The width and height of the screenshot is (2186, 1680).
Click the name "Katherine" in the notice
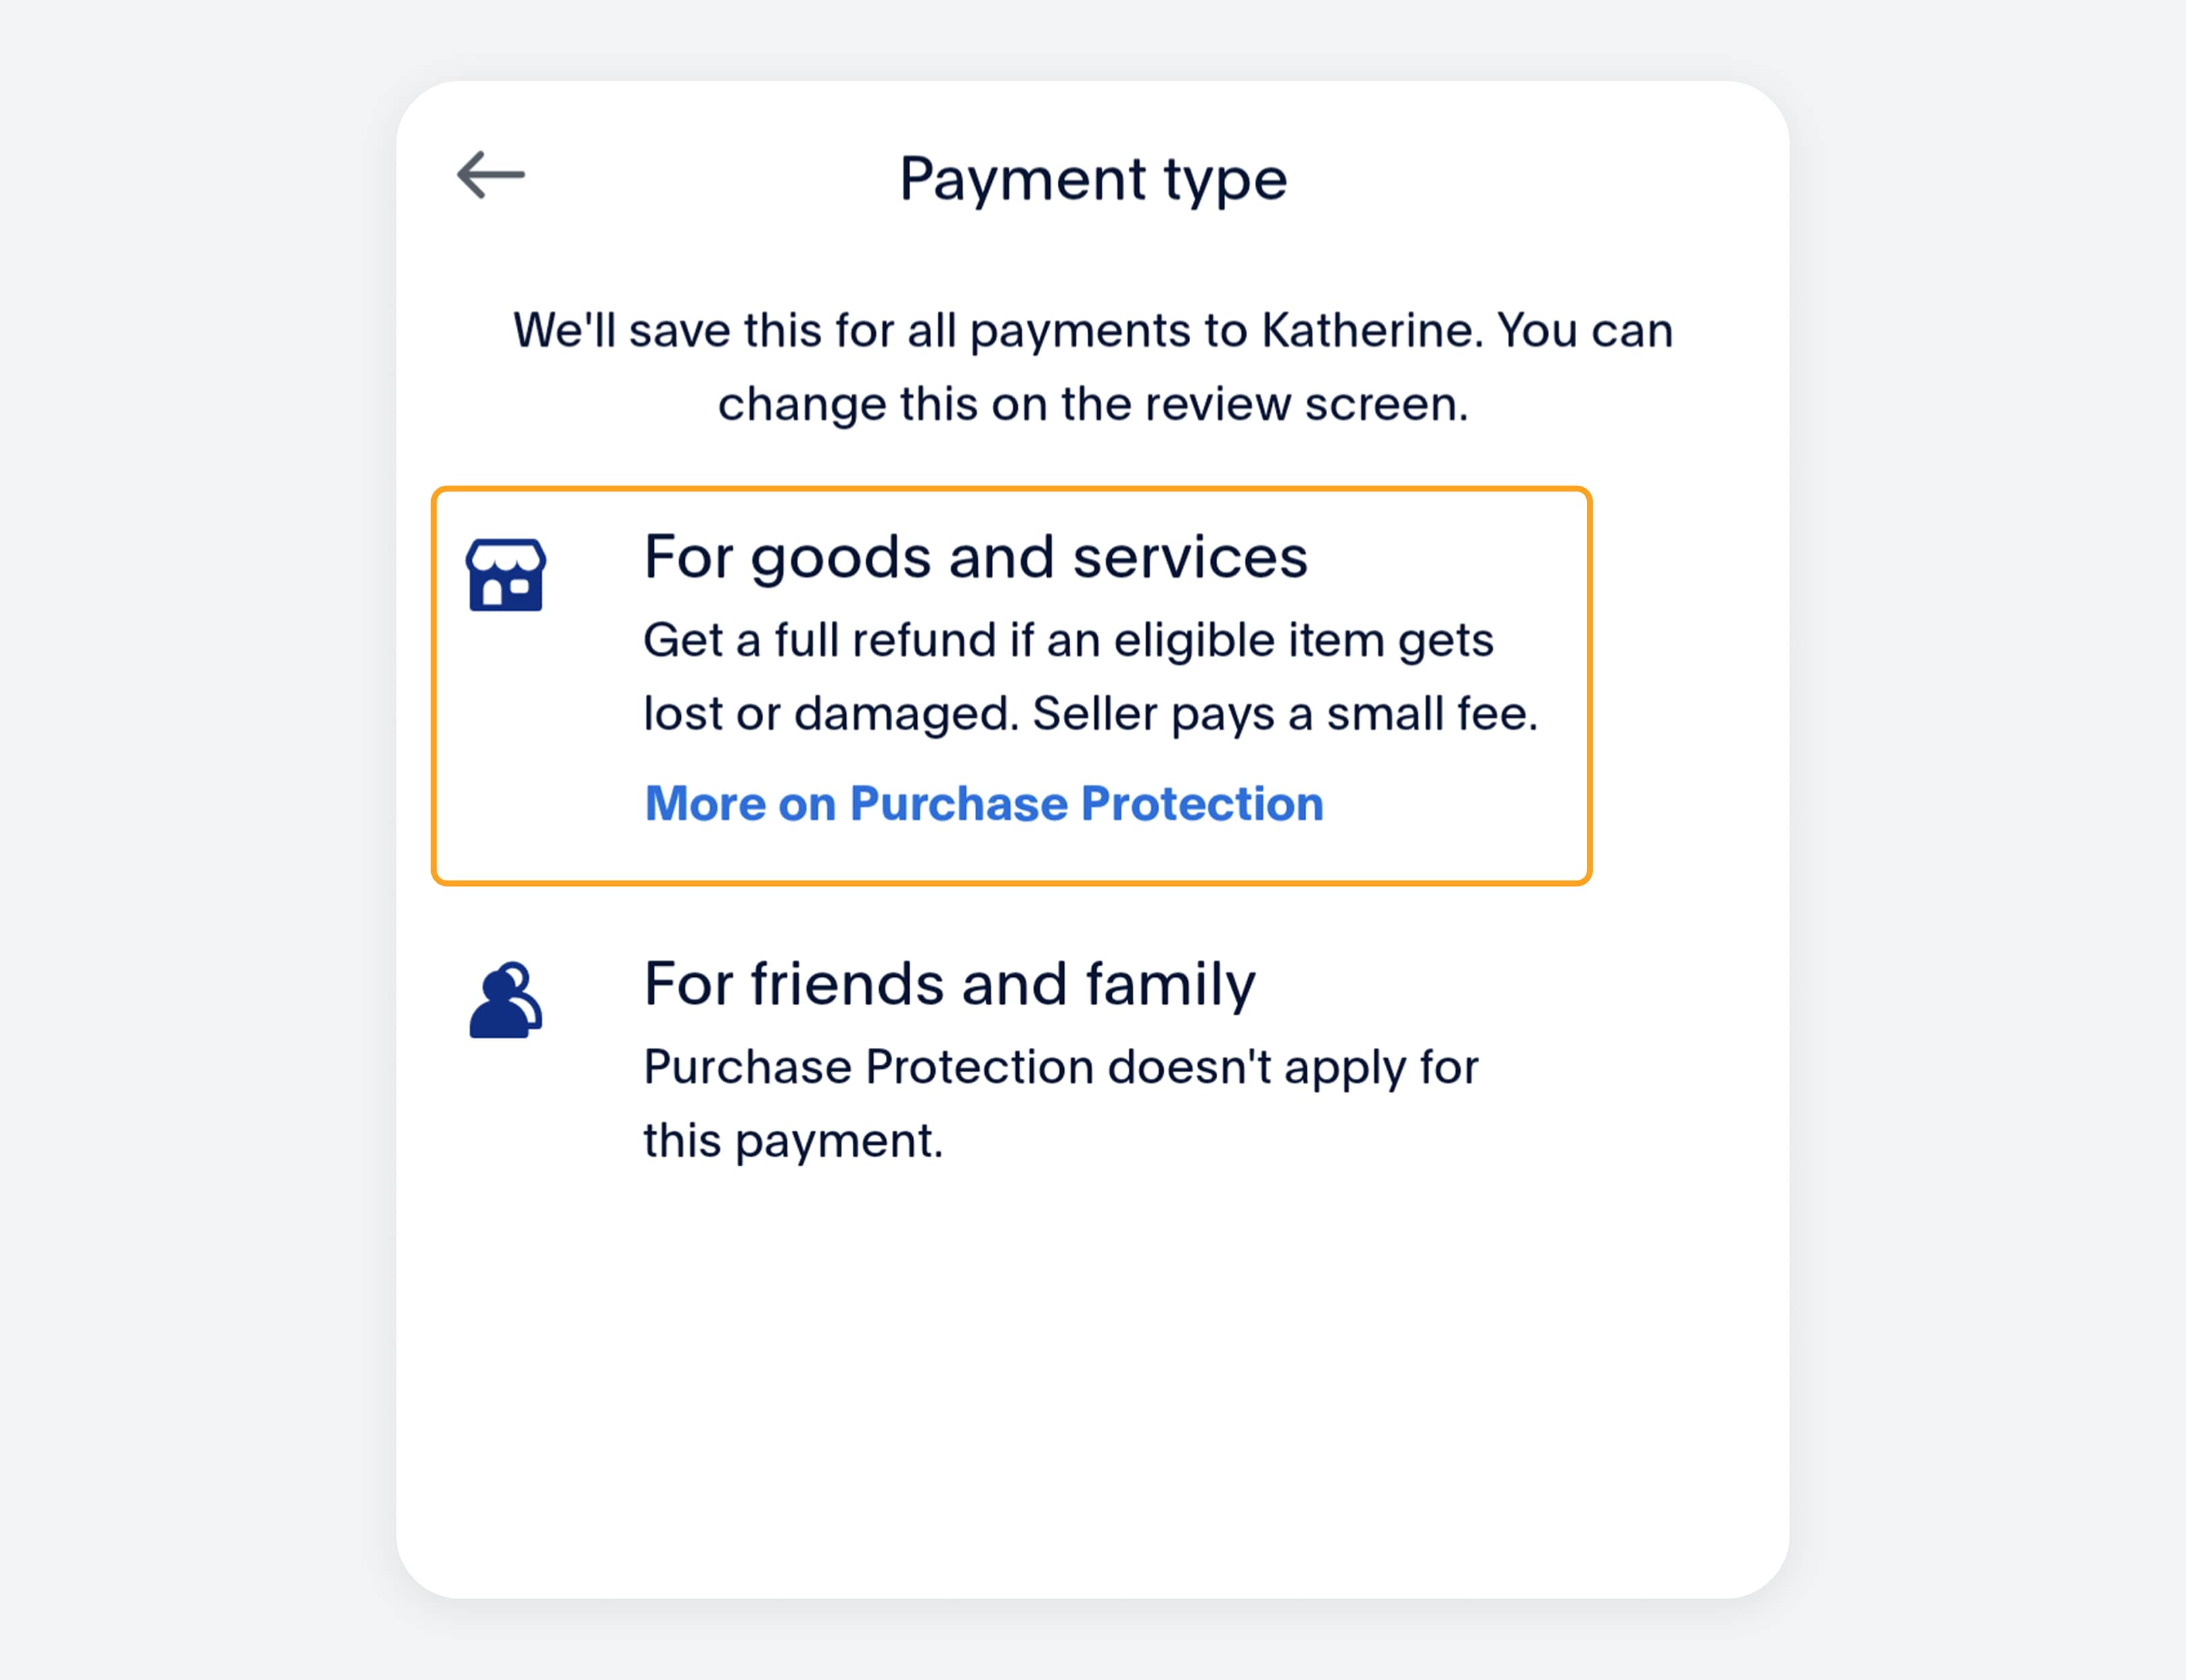[1368, 331]
